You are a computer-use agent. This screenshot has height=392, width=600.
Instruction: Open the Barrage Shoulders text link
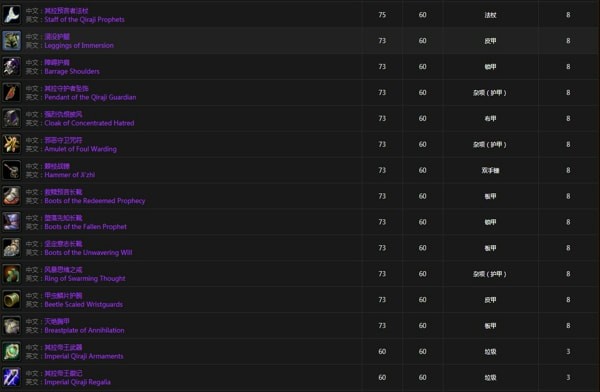coord(72,71)
